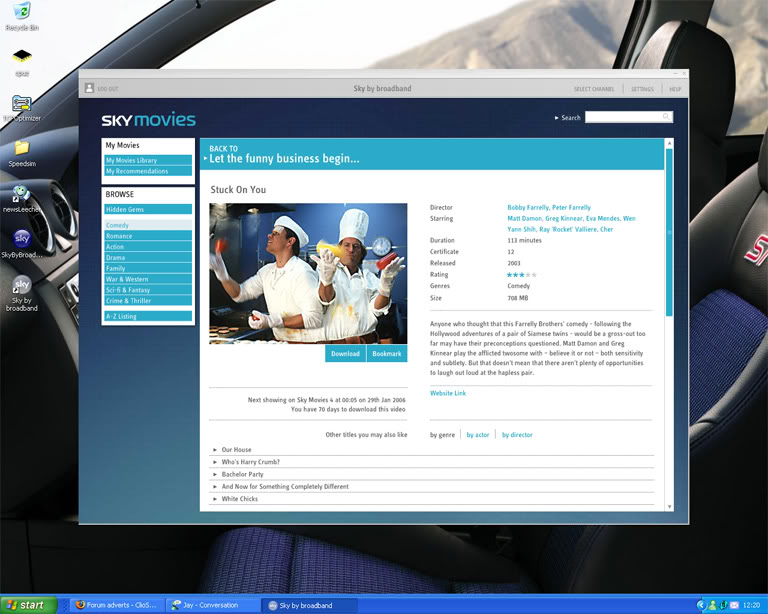768x614 pixels.
Task: Click the user profile icon beside Log Out
Action: [89, 89]
